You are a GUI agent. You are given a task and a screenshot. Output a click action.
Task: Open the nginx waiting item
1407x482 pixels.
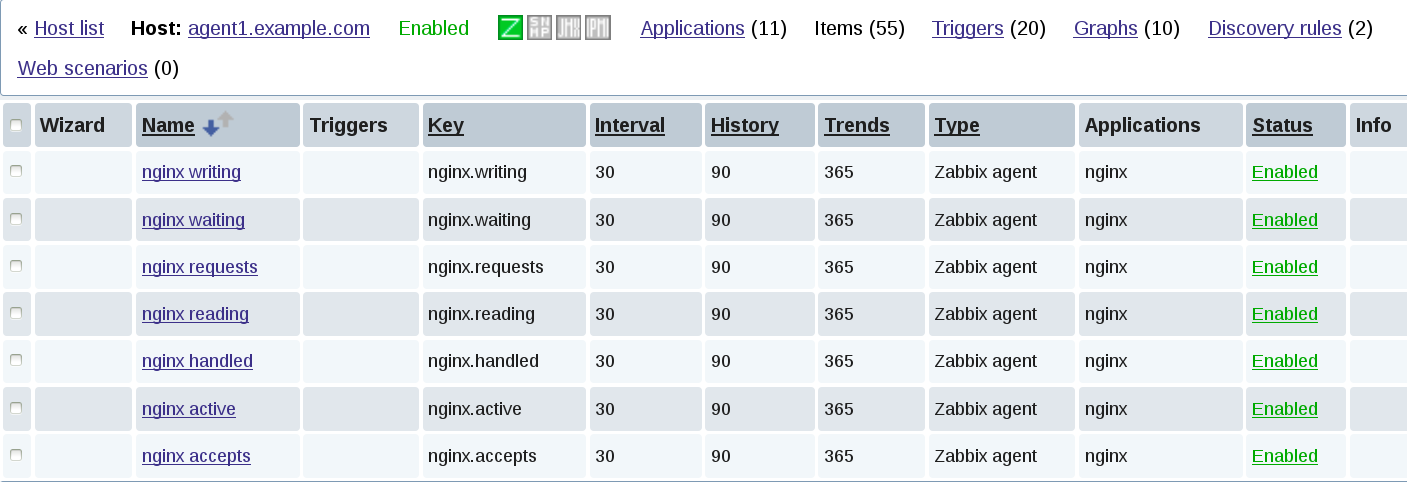pyautogui.click(x=193, y=219)
